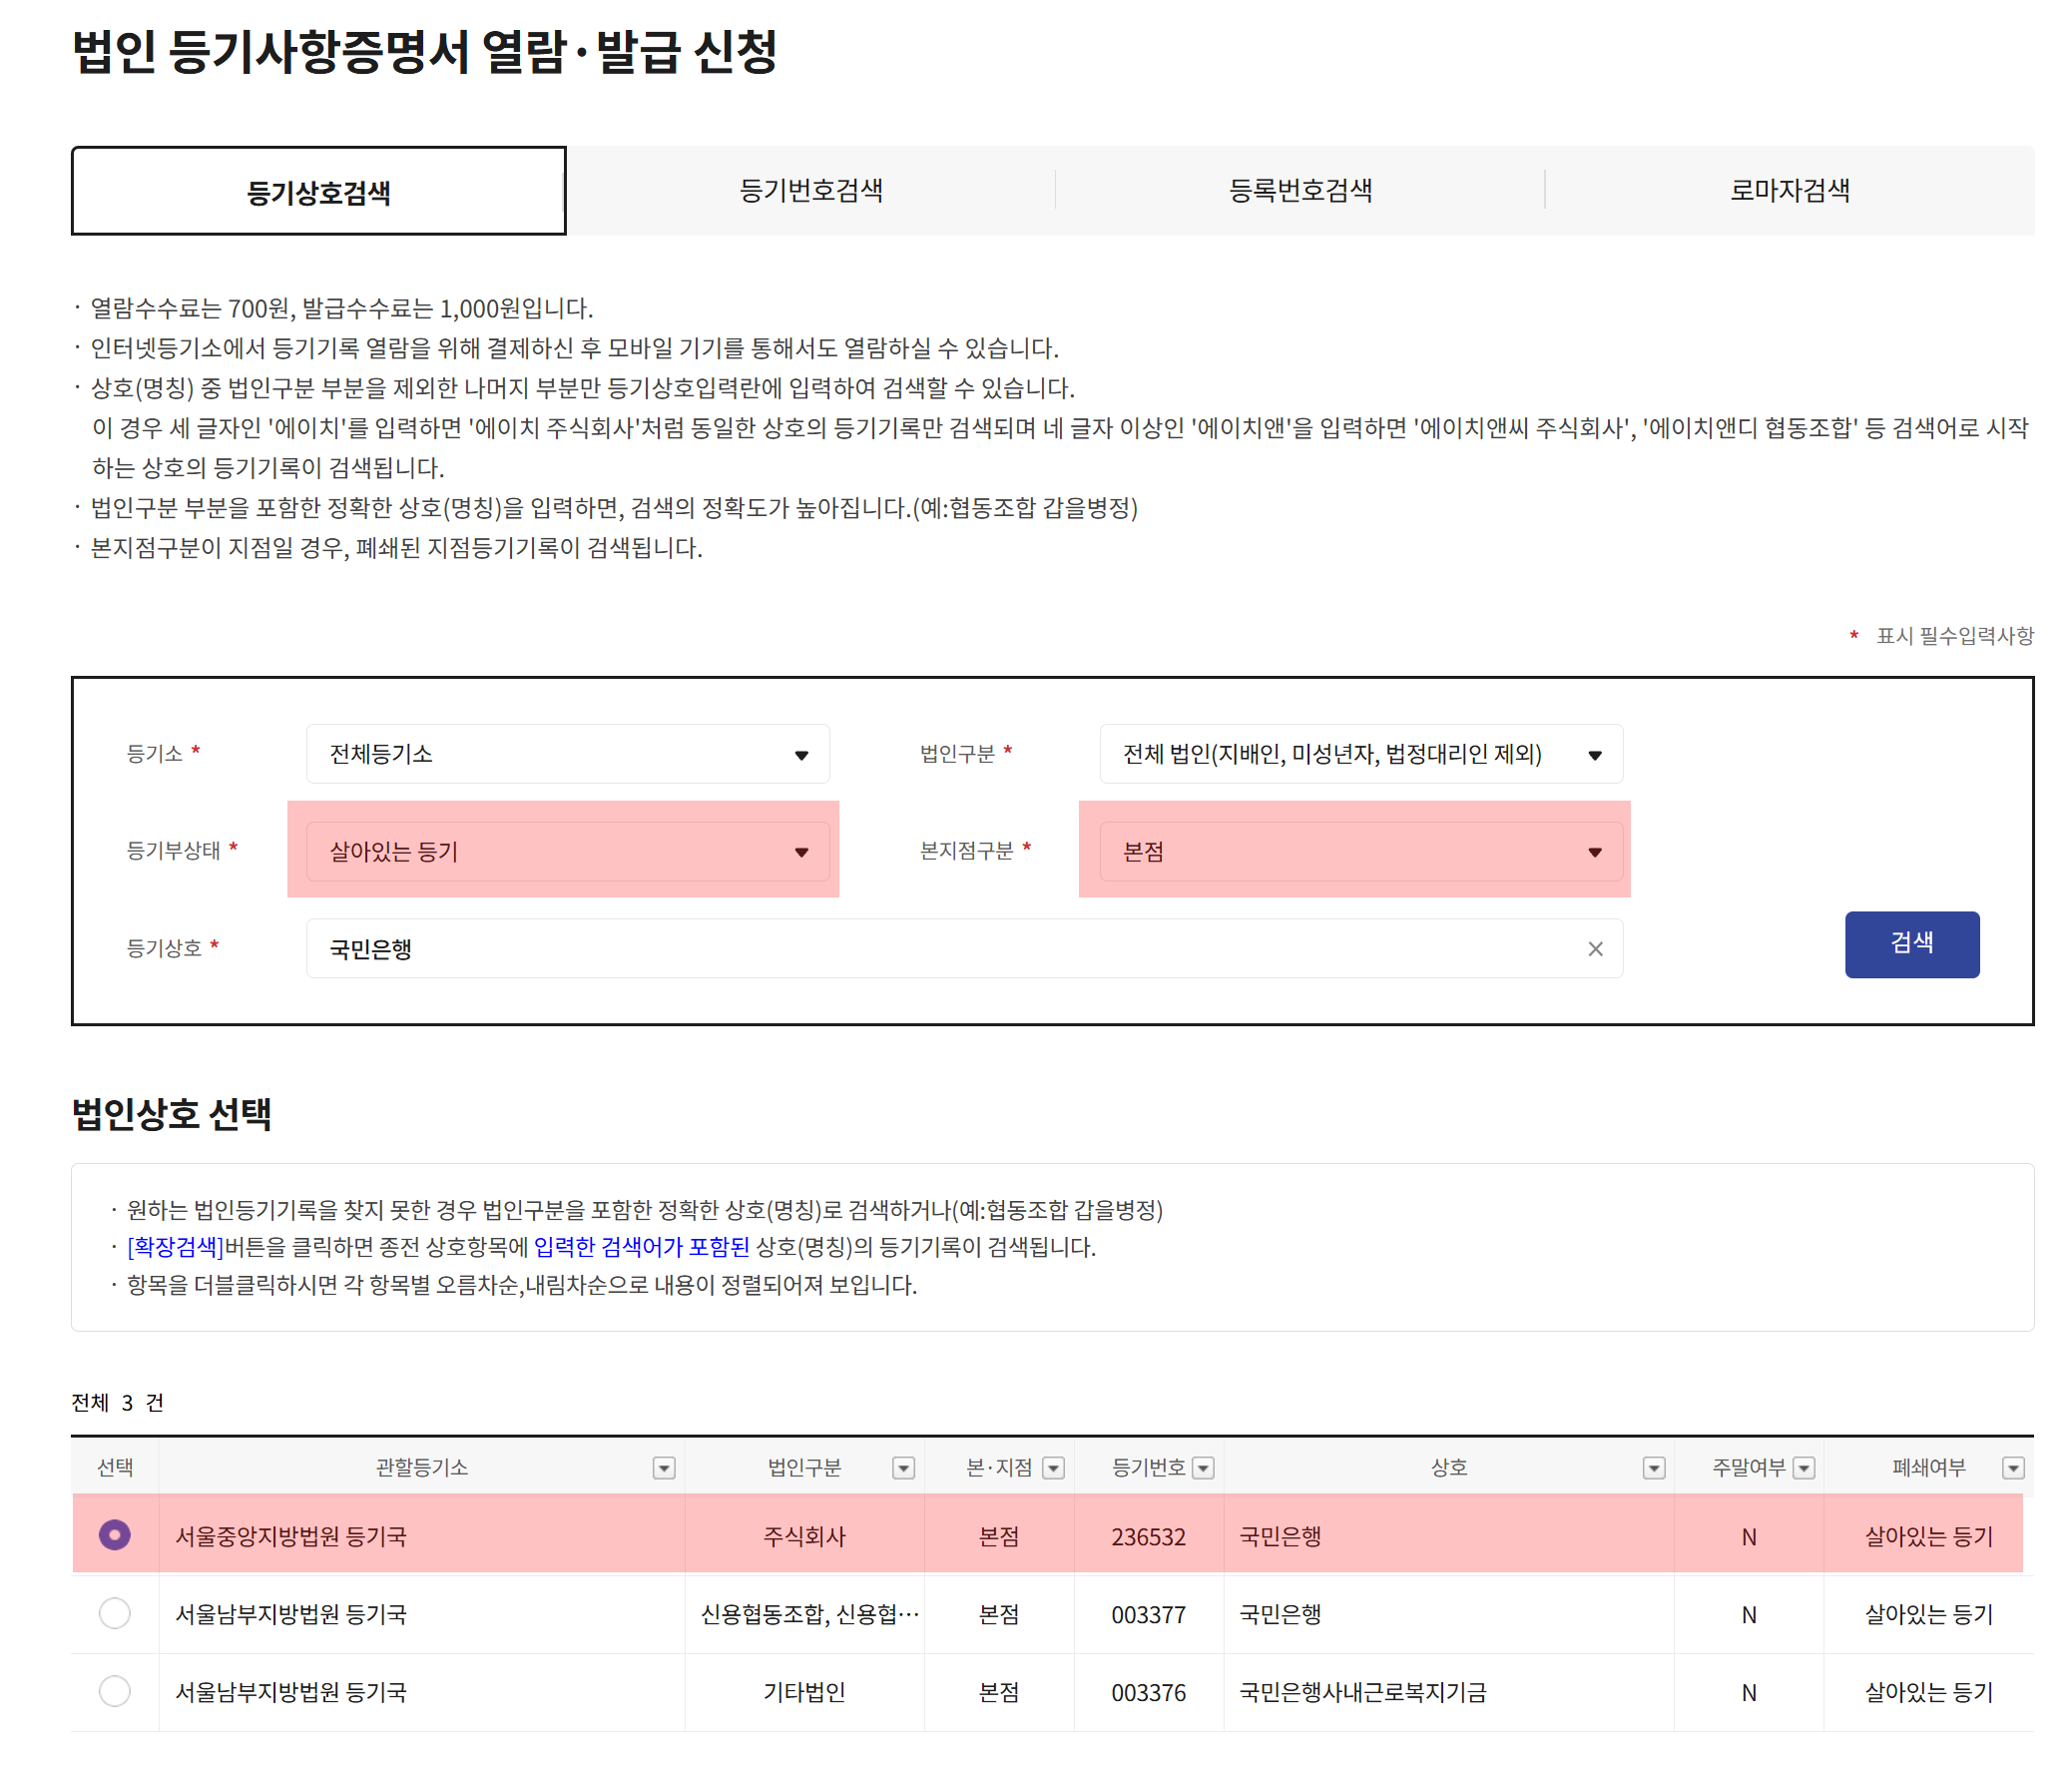
Task: Open 주말여부 column filter arrow
Action: (x=1804, y=1468)
